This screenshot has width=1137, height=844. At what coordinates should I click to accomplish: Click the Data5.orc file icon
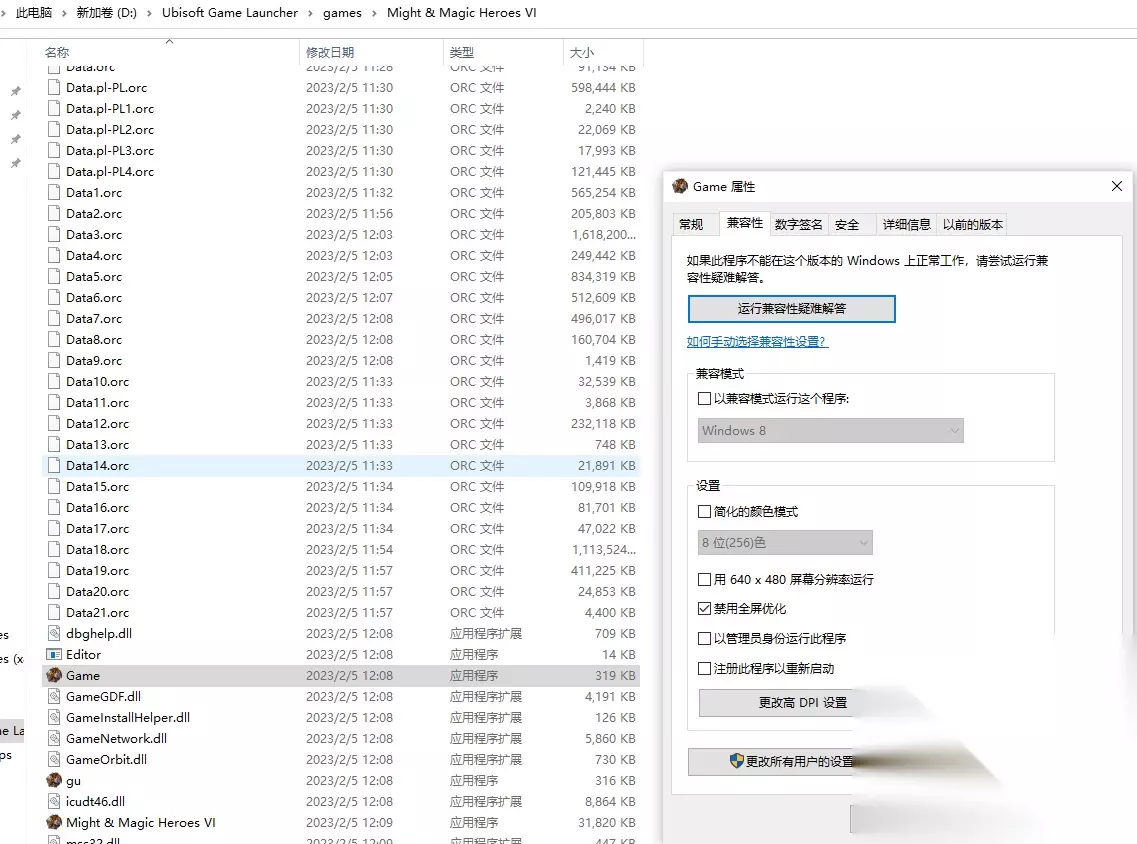point(54,276)
